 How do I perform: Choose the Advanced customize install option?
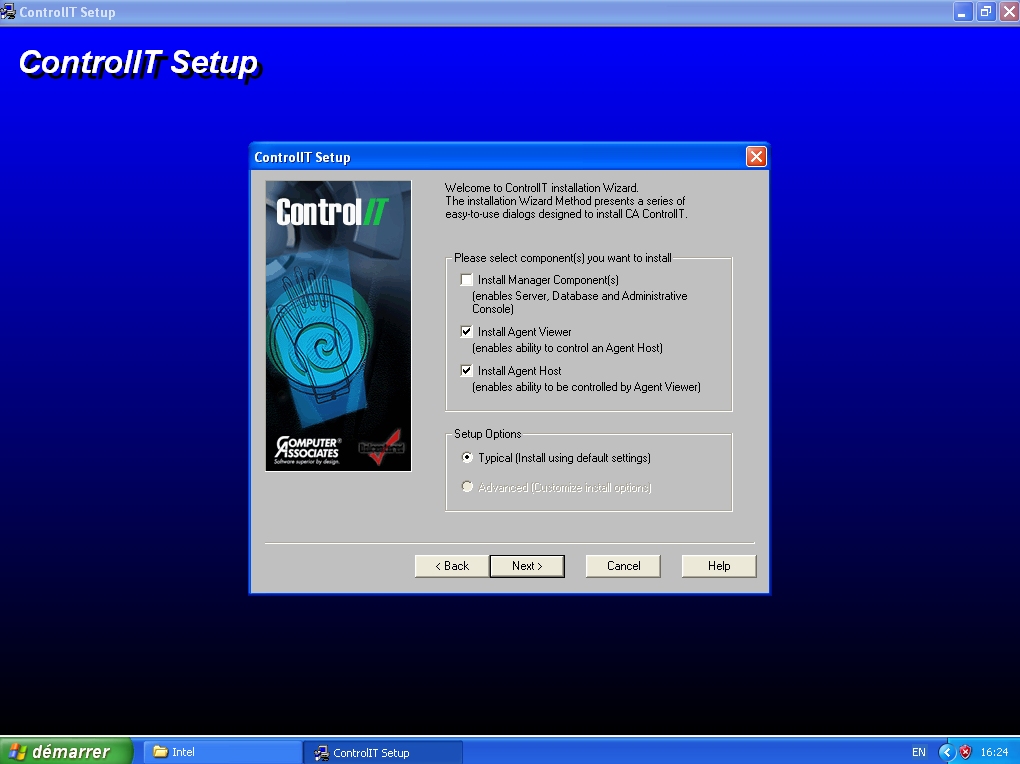click(467, 488)
